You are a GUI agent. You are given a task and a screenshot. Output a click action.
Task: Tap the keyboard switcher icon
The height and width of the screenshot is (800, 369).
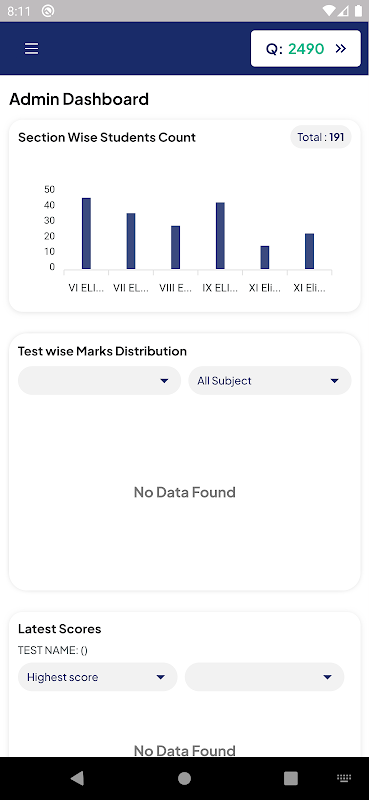[345, 778]
